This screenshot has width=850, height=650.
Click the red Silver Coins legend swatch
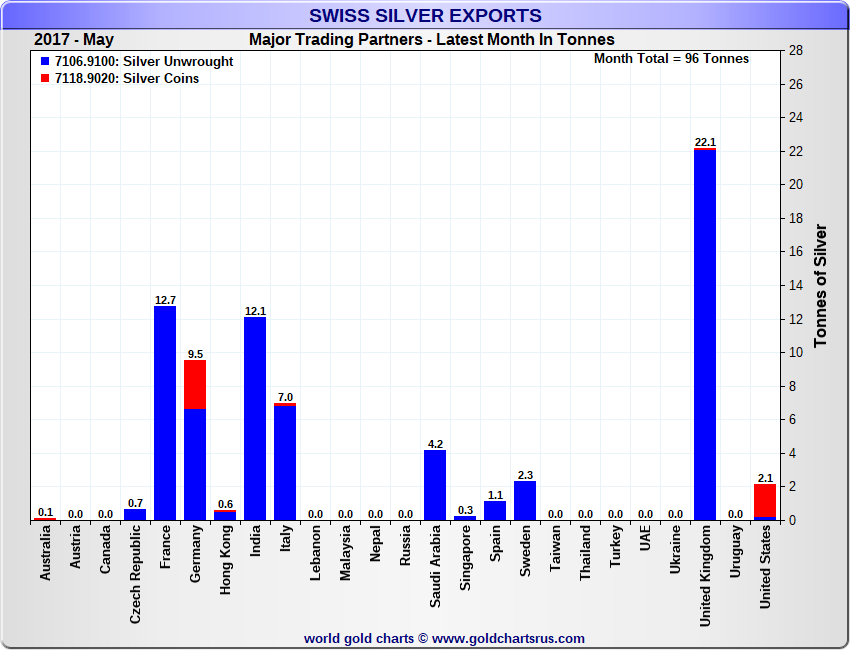click(45, 79)
